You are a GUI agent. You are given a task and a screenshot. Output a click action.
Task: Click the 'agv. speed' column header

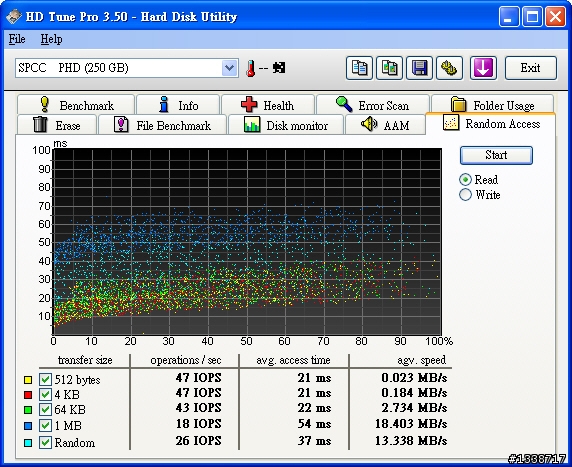tap(421, 360)
